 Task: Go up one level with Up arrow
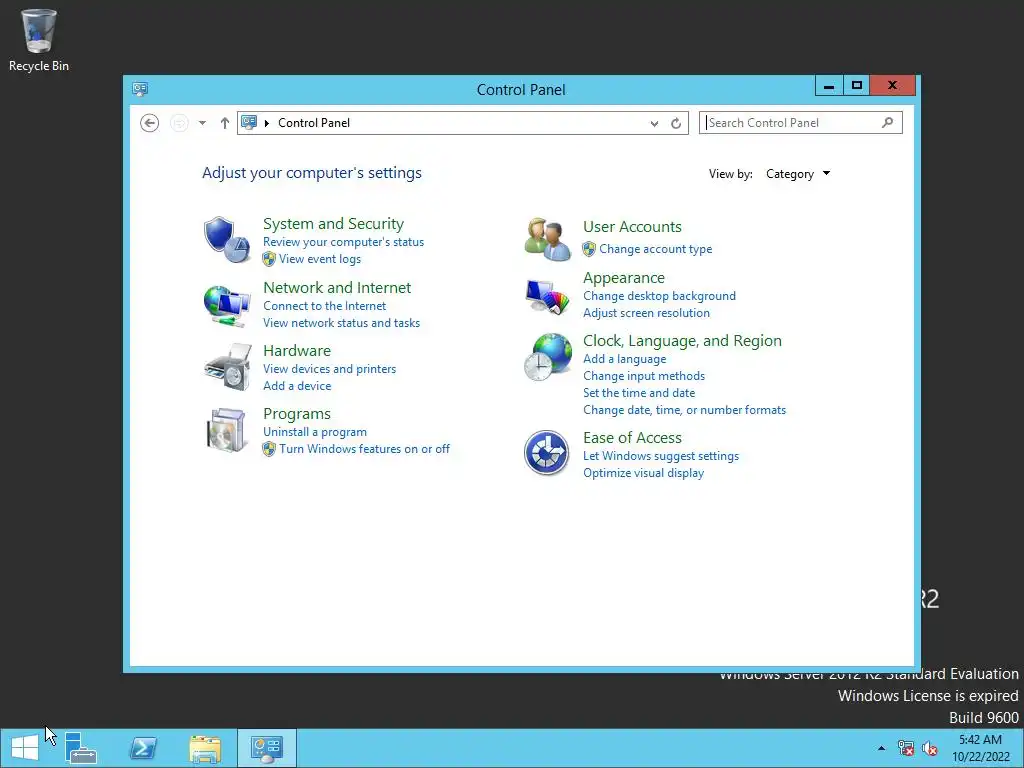225,123
